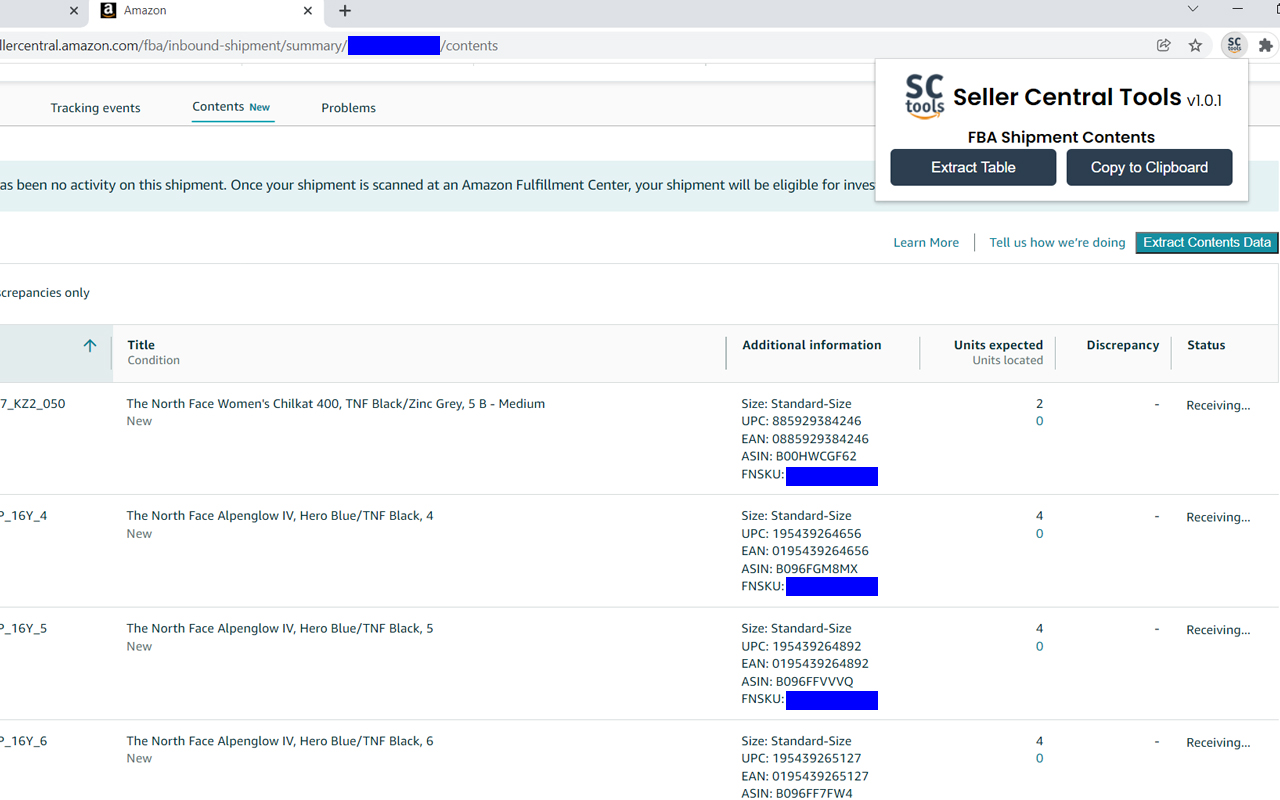Screen dimensions: 1280x800
Task: Click UPC 885929384246 text
Action: [x=801, y=421]
